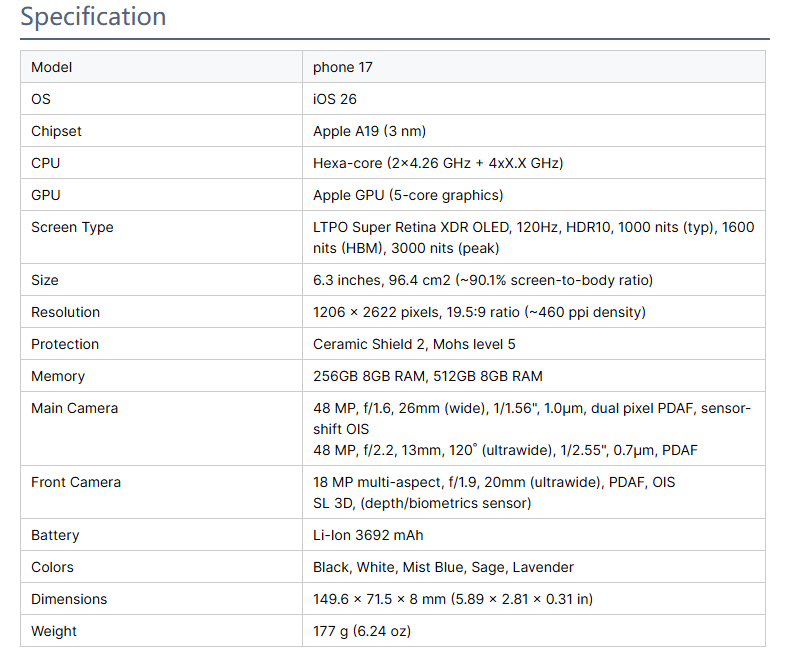Select the Apple GPU 5-core graphics text
This screenshot has height=660, width=812.
[x=408, y=195]
